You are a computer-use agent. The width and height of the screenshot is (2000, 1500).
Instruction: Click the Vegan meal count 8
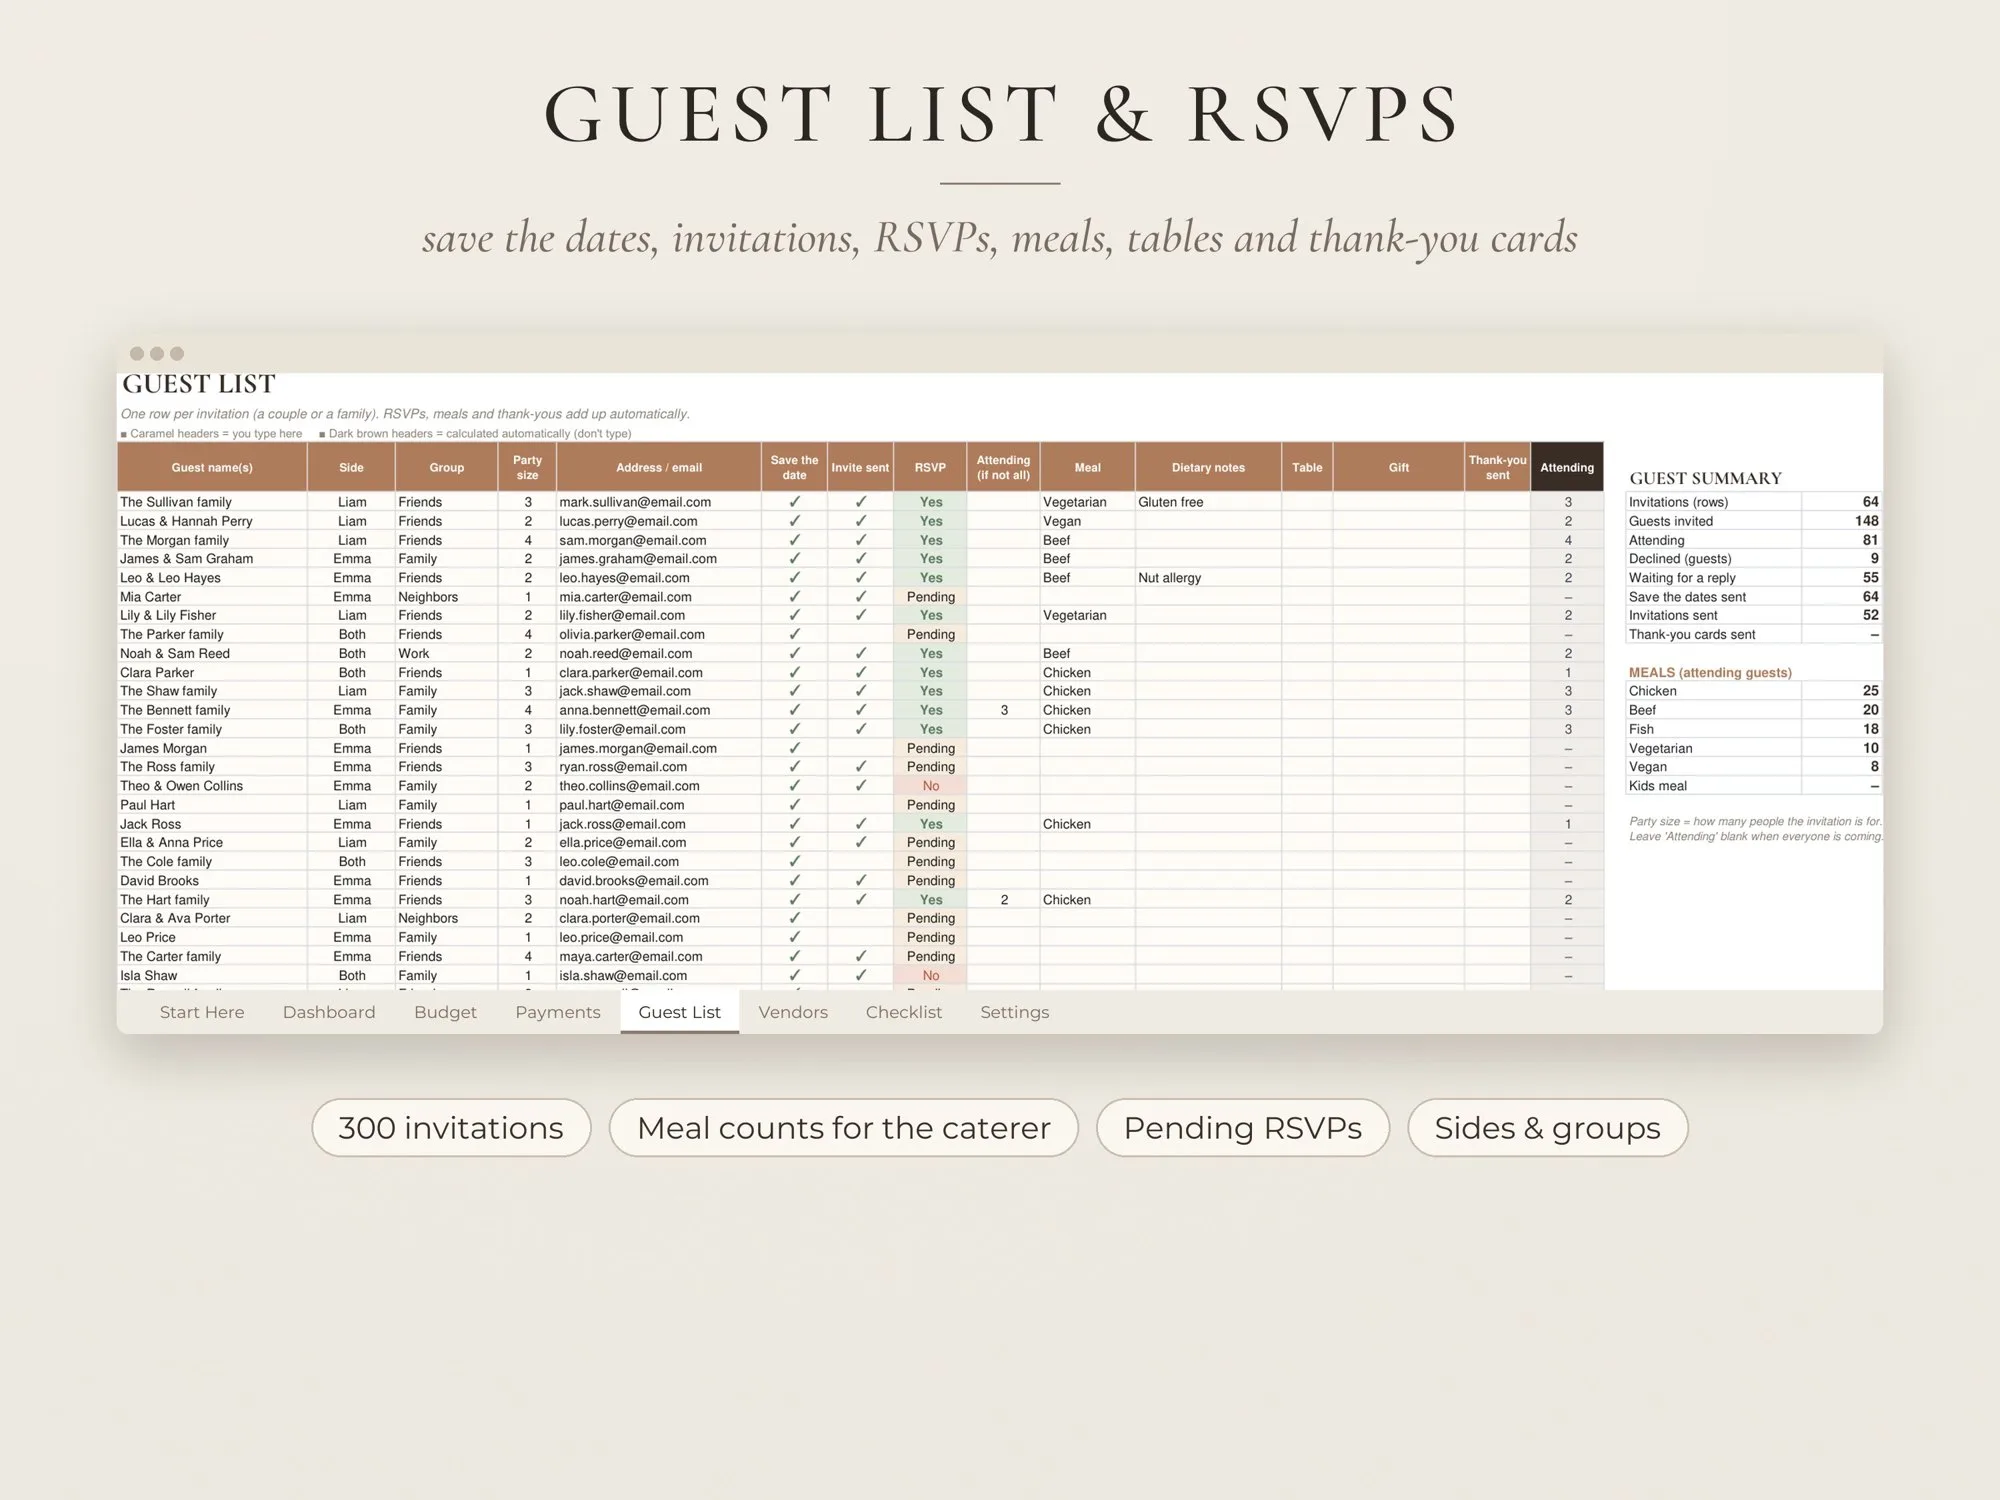coord(1874,767)
